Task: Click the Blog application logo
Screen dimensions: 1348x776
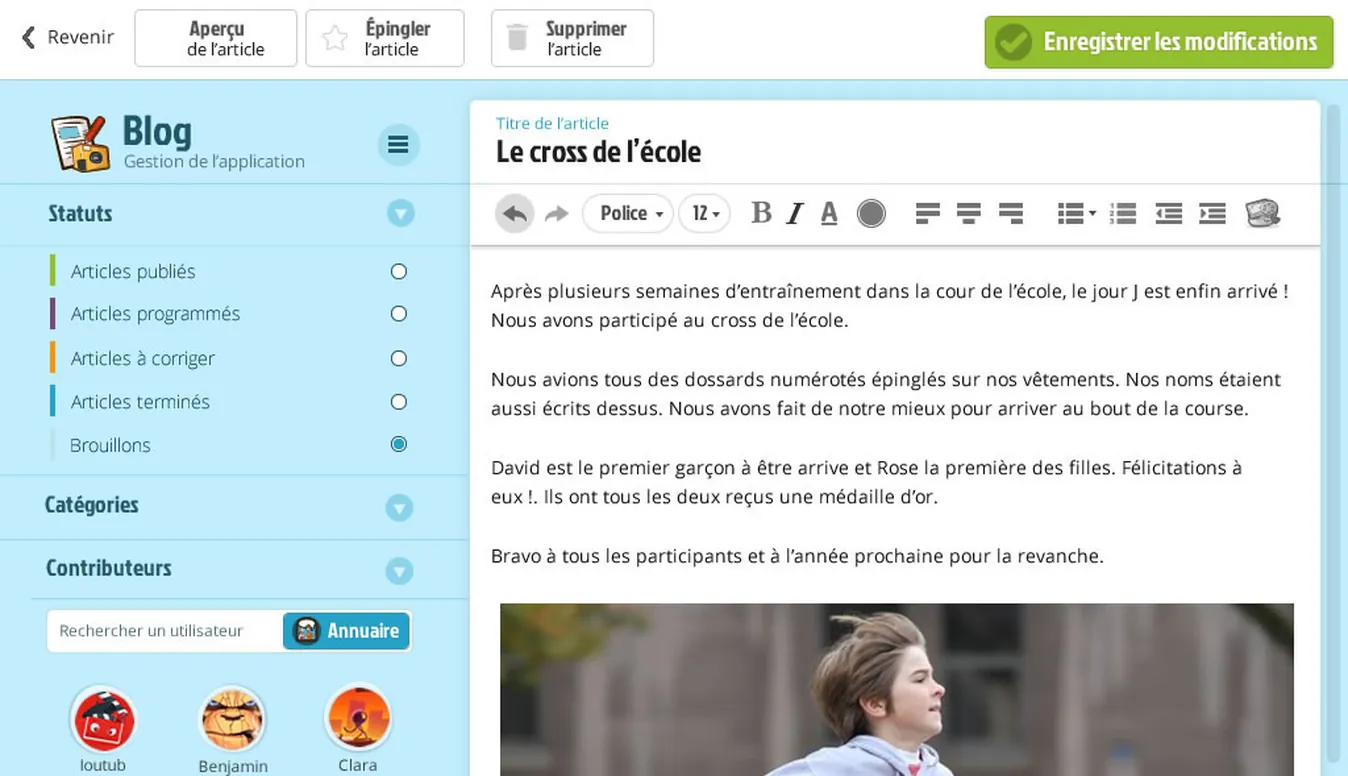Action: 79,143
